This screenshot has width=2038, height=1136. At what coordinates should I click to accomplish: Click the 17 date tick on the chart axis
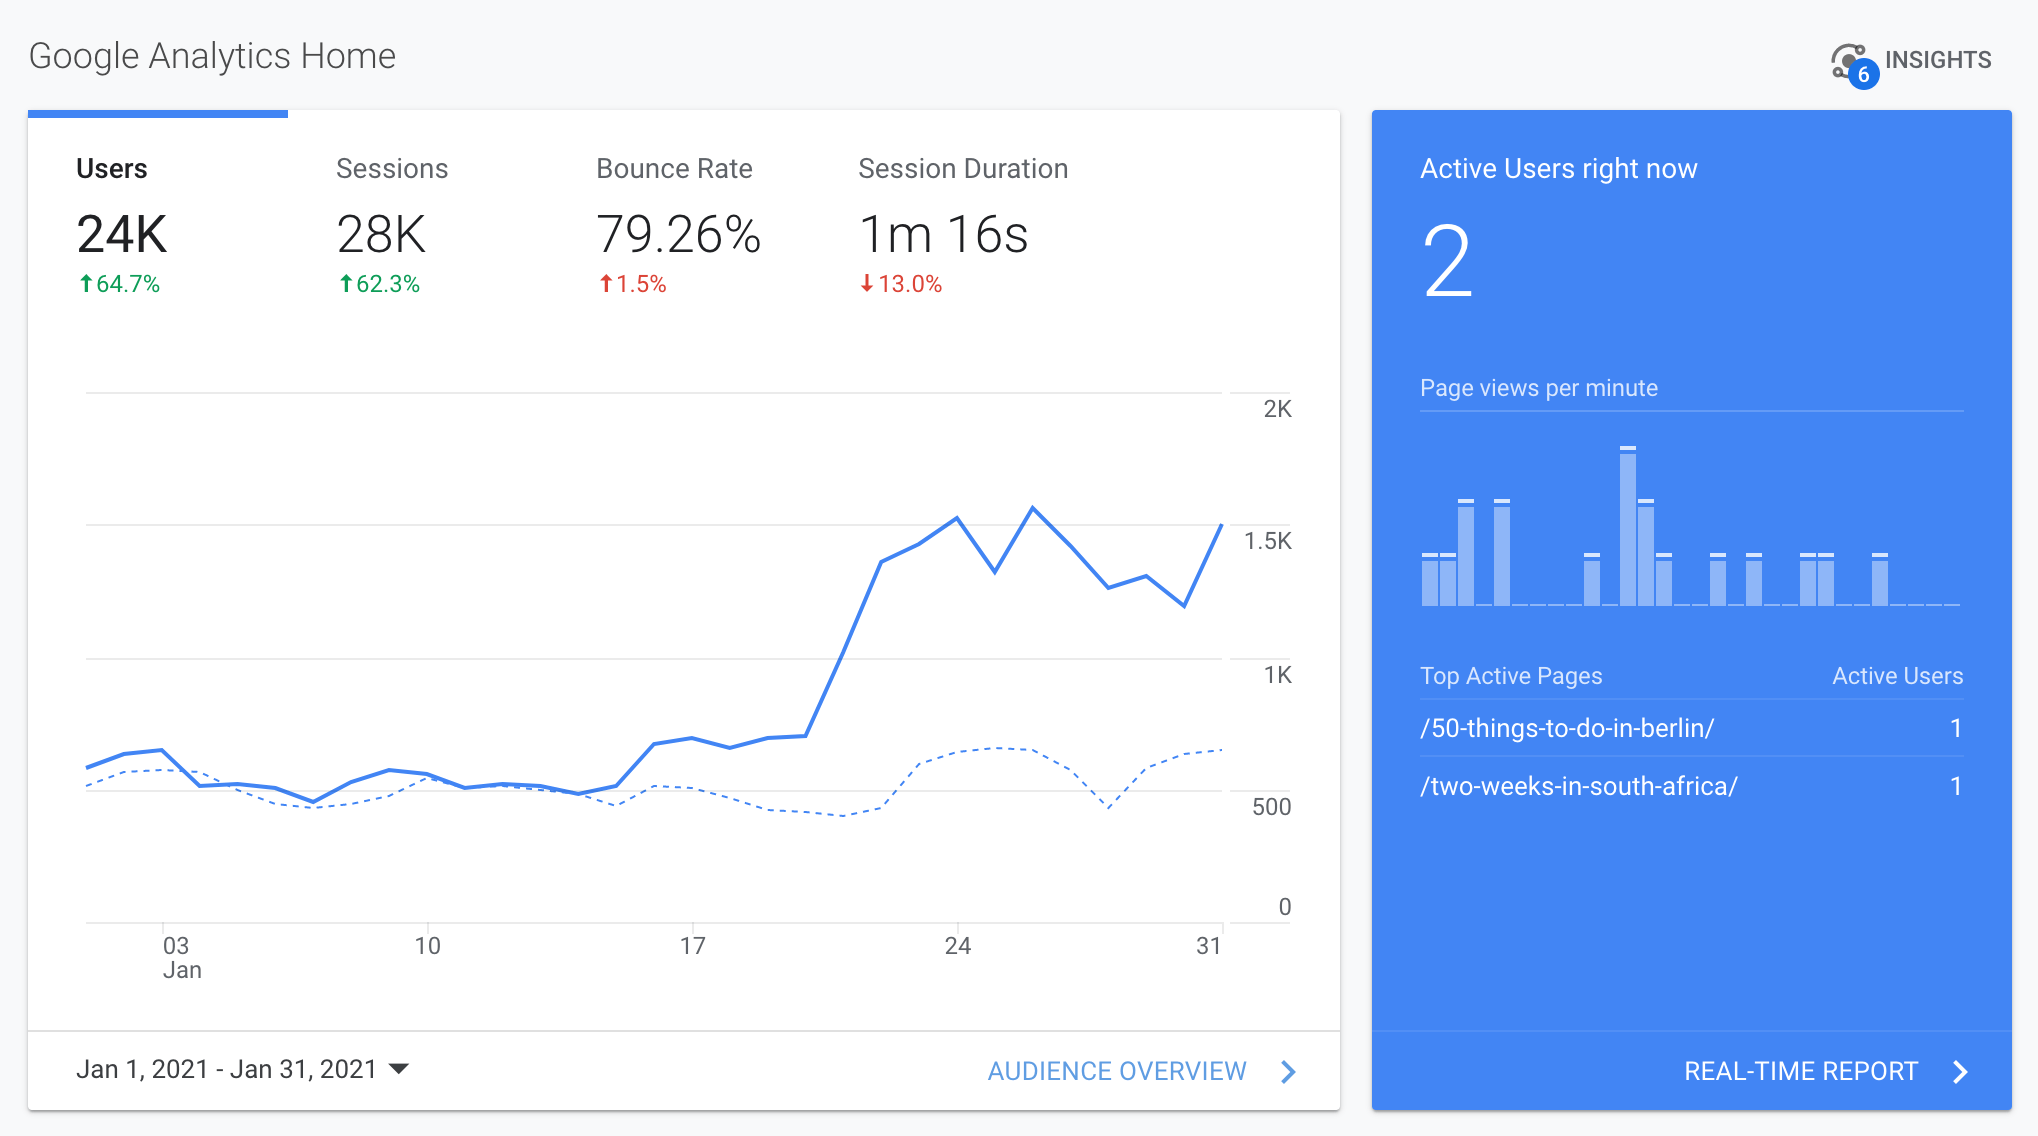tap(693, 946)
